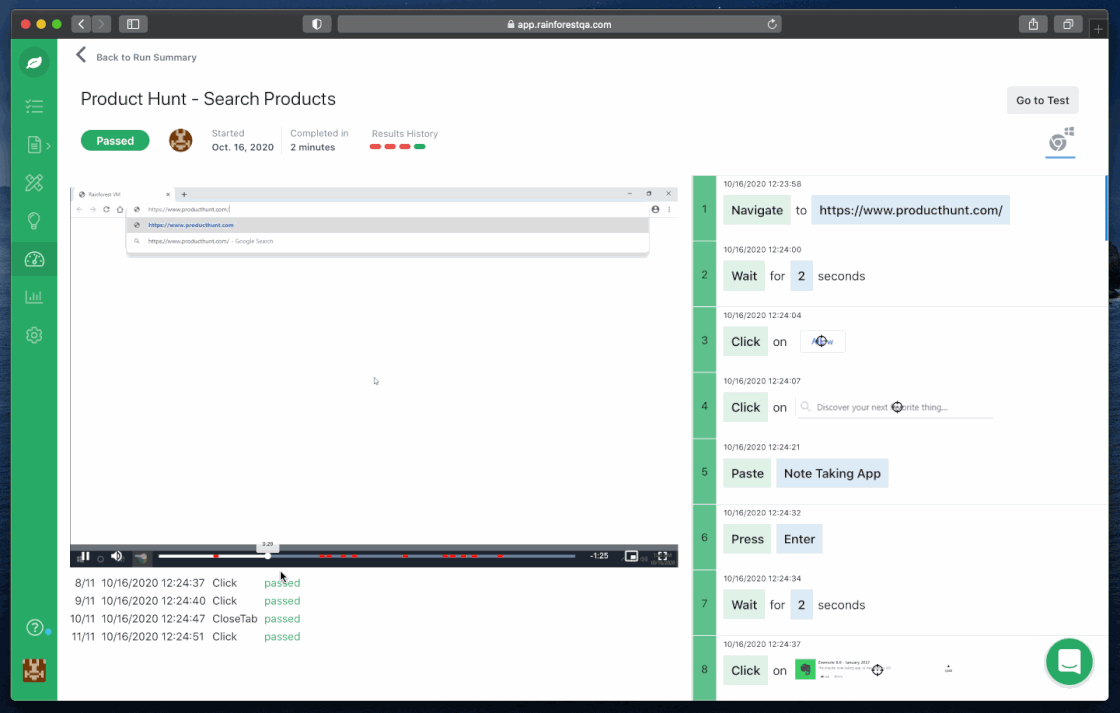
Task: Open the bar chart analytics sidebar icon
Action: click(x=34, y=296)
